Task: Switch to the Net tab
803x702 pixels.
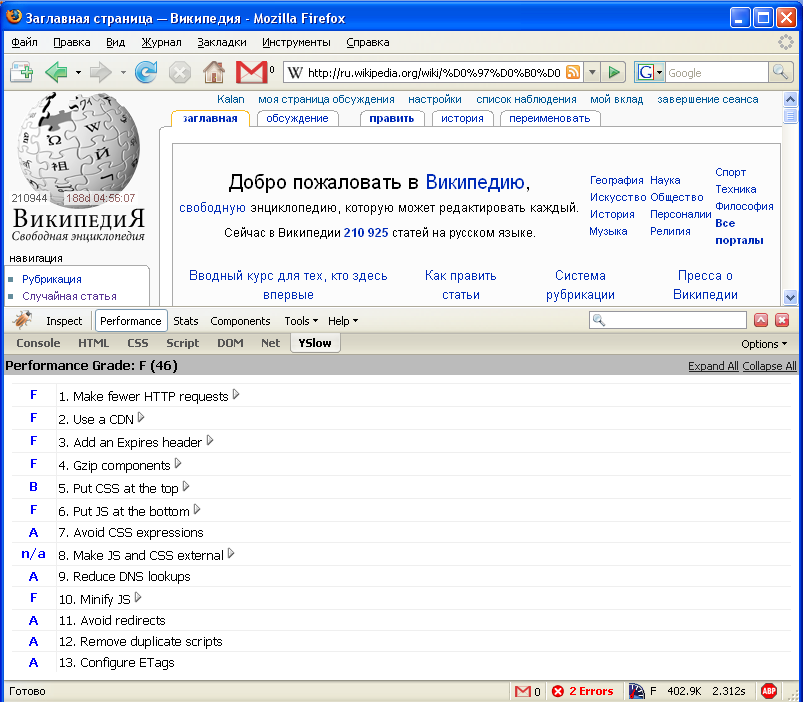Action: click(270, 343)
